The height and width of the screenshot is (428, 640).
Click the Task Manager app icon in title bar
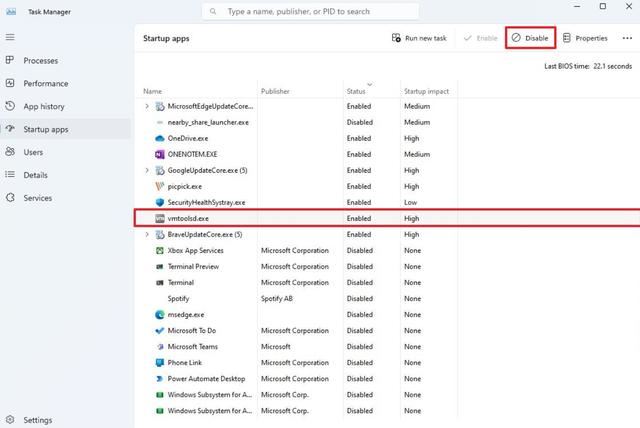click(11, 11)
